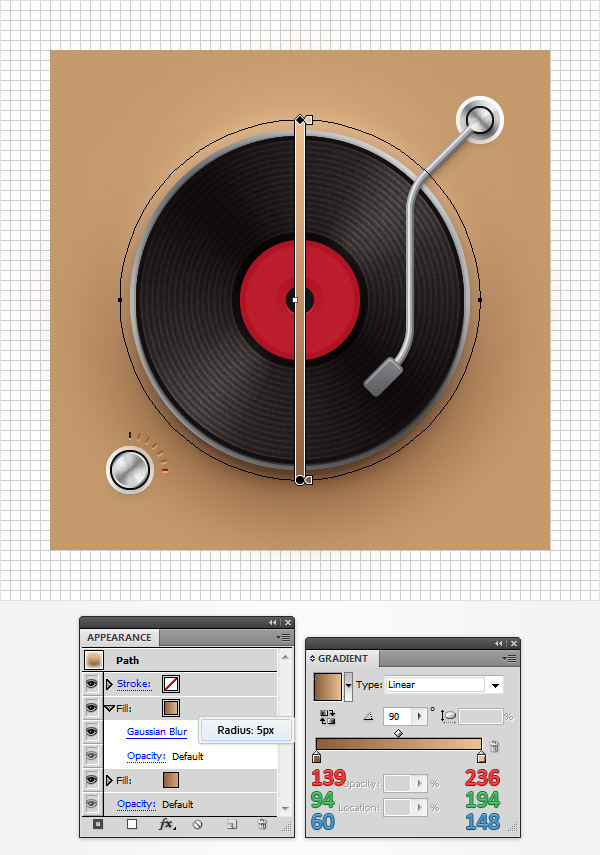Open the Gradient panel flyout menu
The height and width of the screenshot is (855, 600).
(x=509, y=659)
